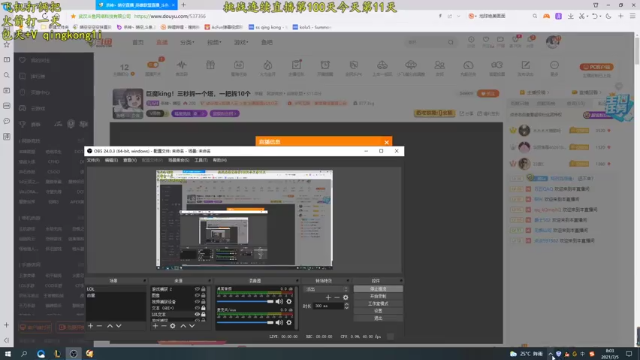This screenshot has height=360, width=640.
Task: Remove selected scene with minus icon
Action: [x=99, y=326]
